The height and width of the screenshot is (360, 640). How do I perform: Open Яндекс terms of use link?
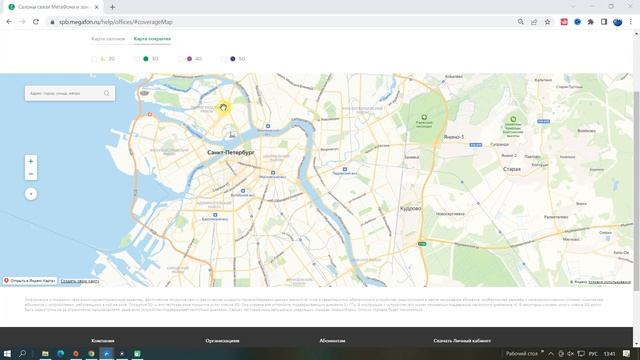click(x=609, y=282)
